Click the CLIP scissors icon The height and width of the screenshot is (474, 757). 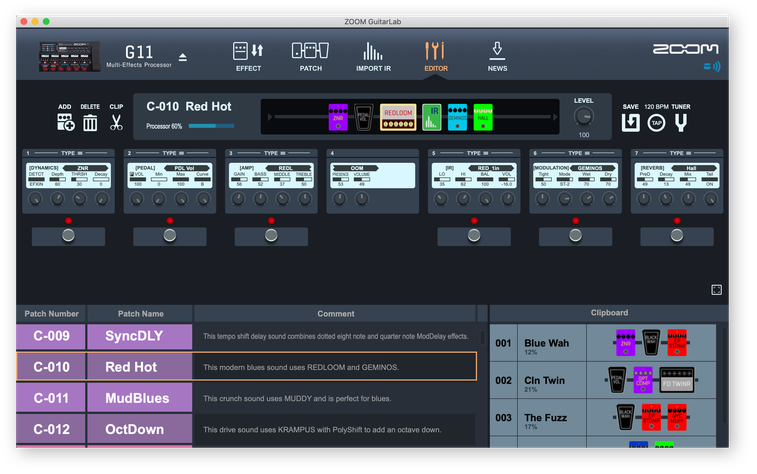pyautogui.click(x=116, y=123)
